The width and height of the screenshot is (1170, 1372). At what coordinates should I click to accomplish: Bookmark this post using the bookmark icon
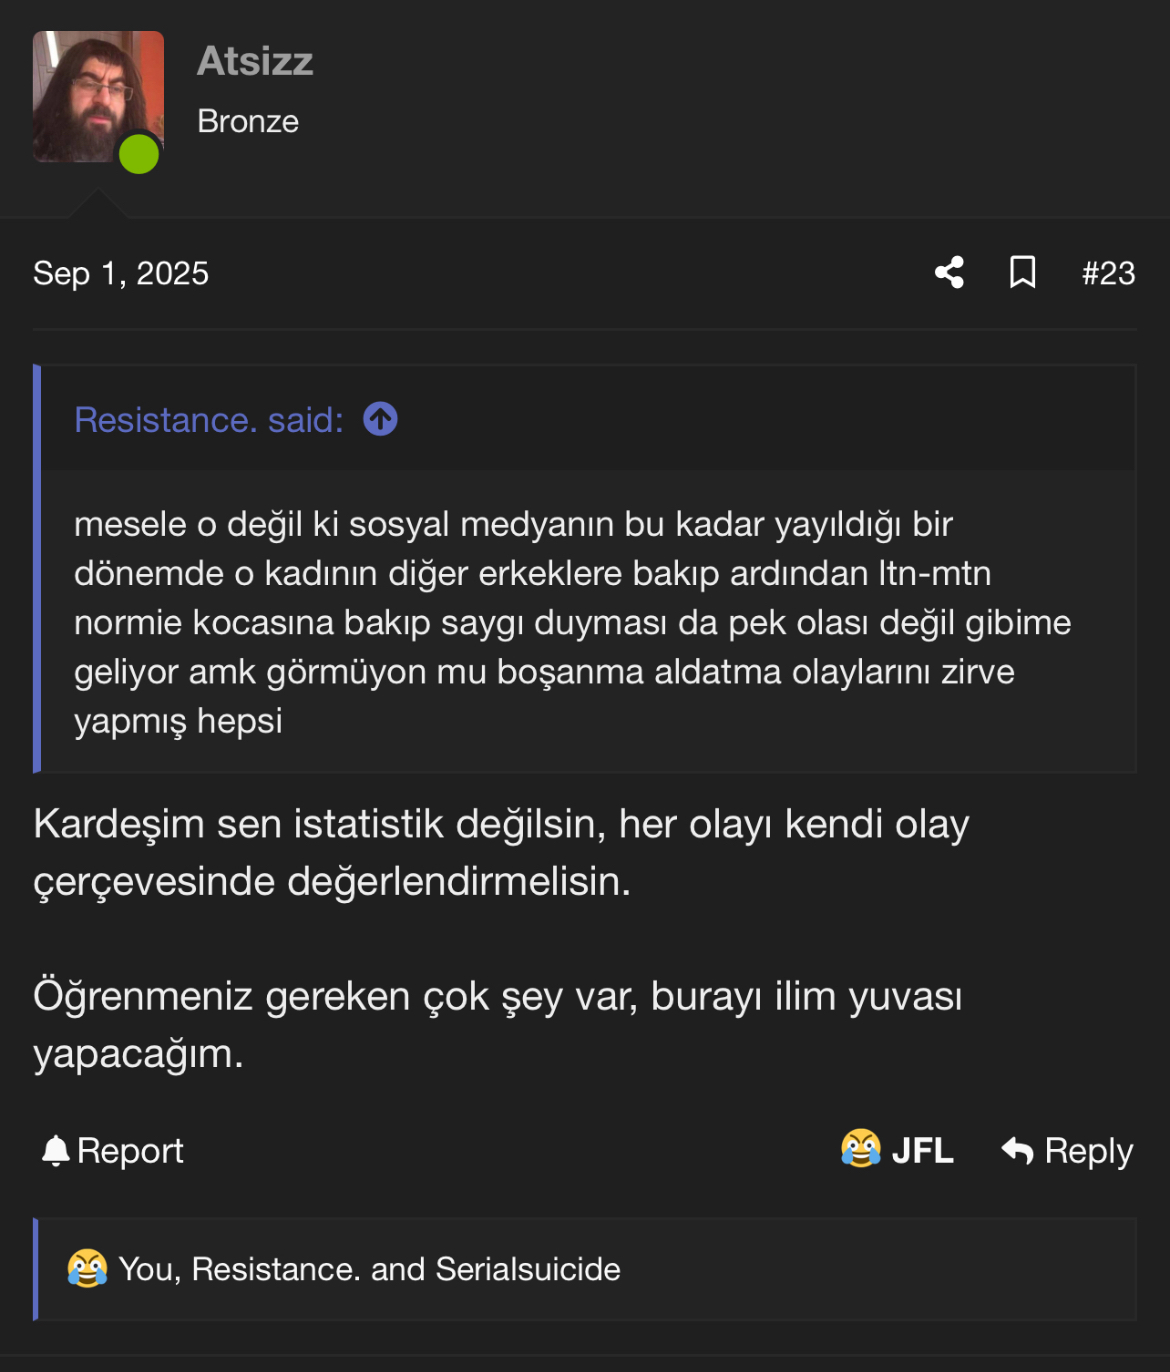[x=1022, y=272]
